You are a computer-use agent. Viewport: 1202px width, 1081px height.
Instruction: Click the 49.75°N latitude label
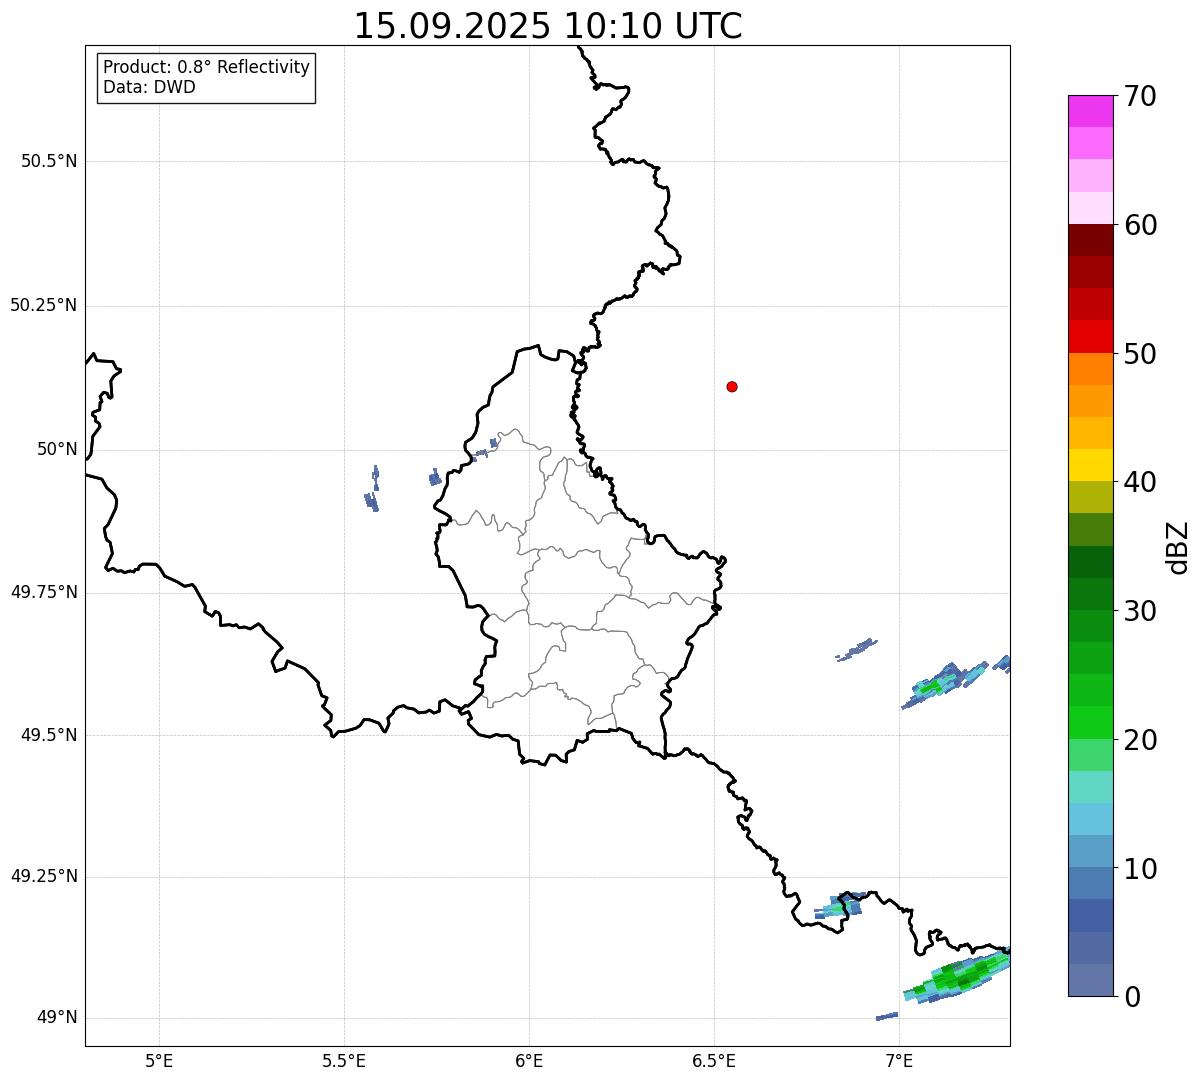click(43, 592)
